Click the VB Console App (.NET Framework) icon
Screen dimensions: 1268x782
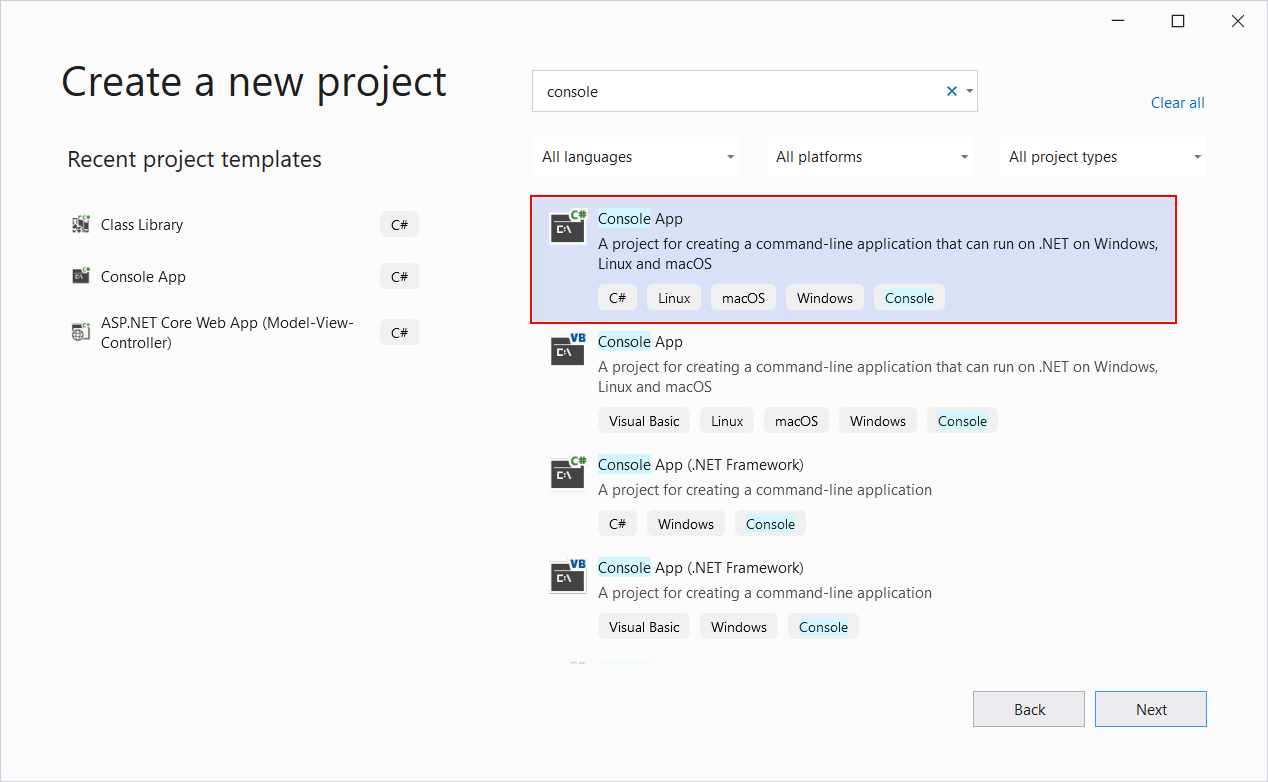pos(567,576)
